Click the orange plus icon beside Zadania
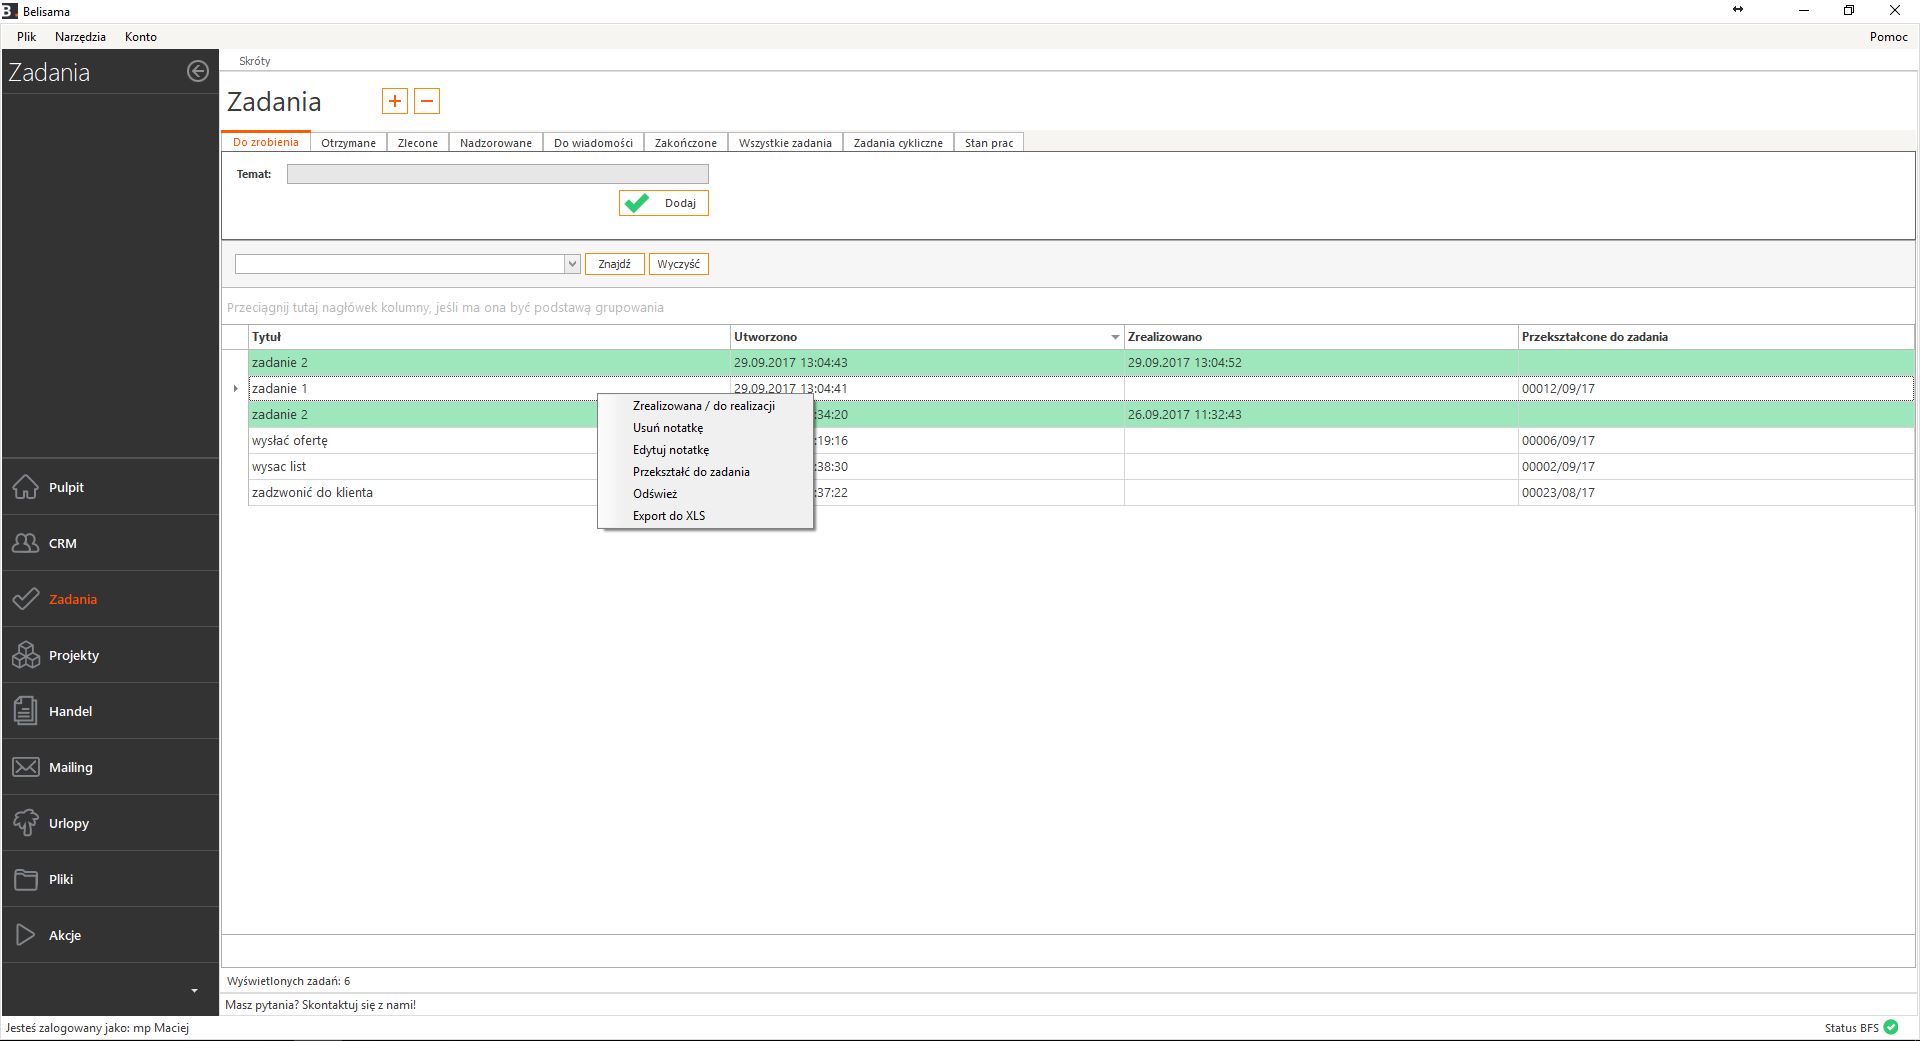Image resolution: width=1920 pixels, height=1041 pixels. click(x=395, y=101)
